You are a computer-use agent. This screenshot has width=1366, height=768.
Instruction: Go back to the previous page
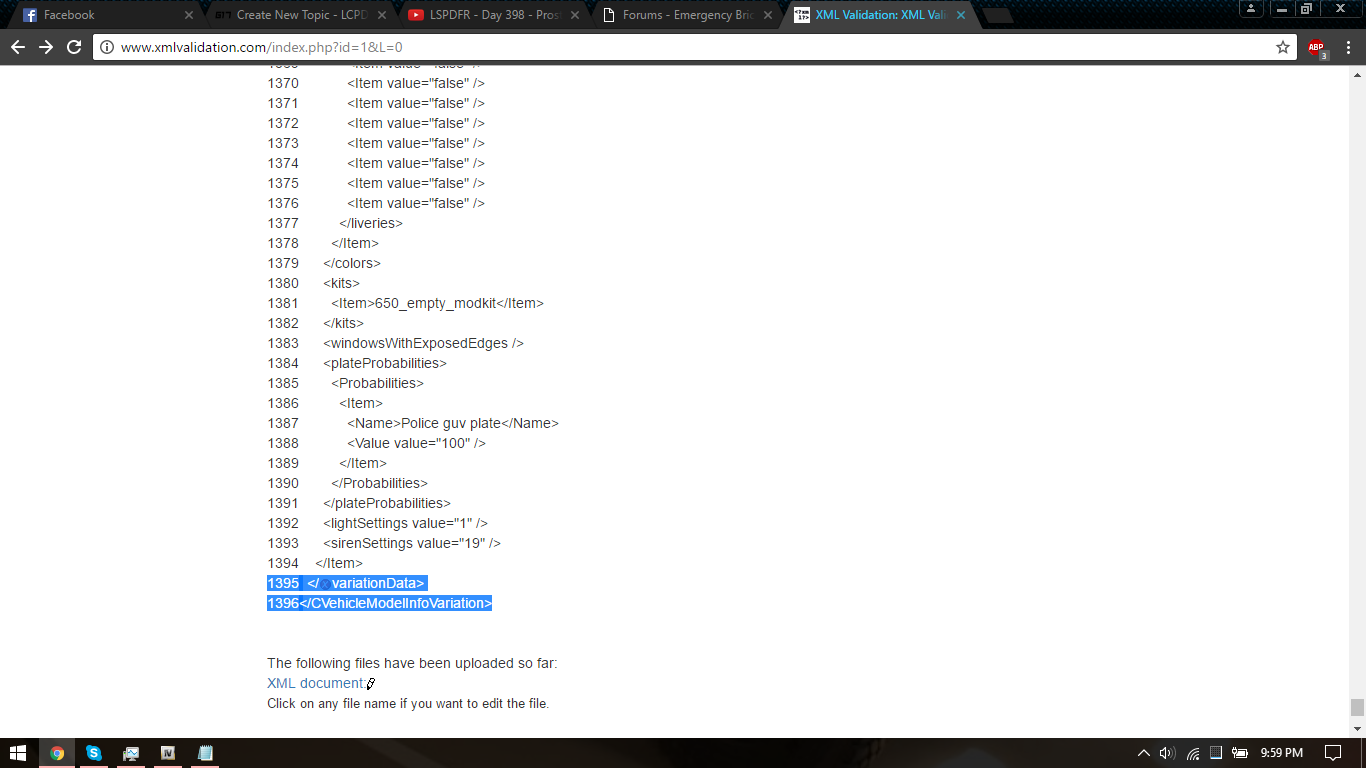(18, 47)
